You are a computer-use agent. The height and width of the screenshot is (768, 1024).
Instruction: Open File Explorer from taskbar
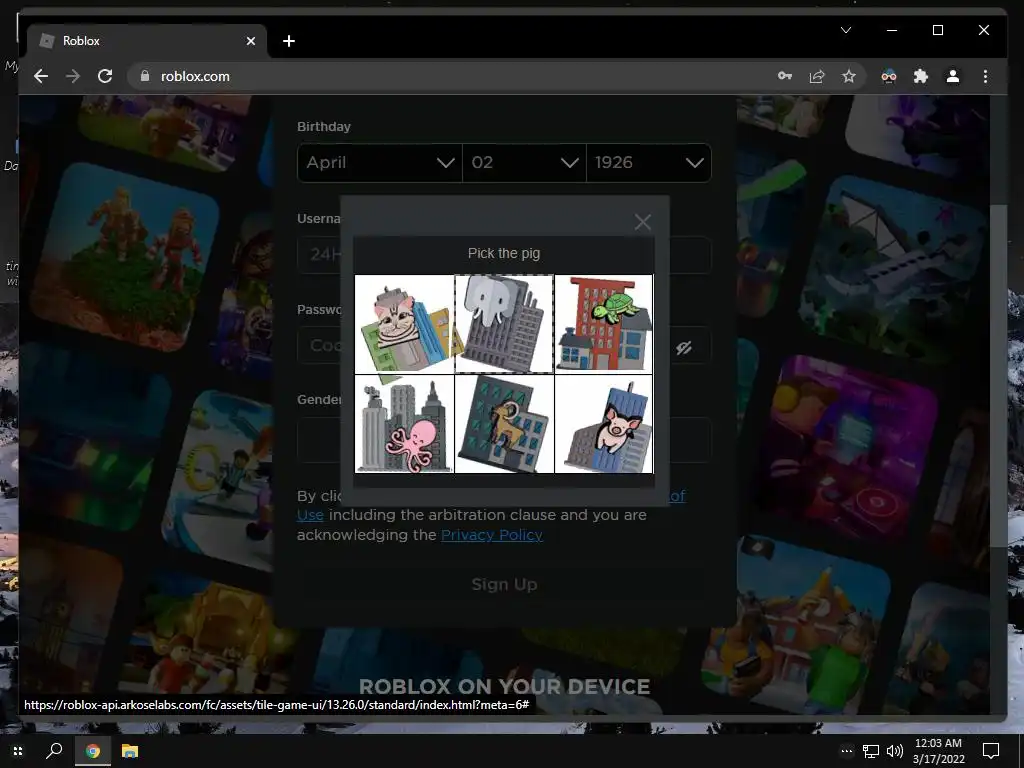(x=130, y=751)
